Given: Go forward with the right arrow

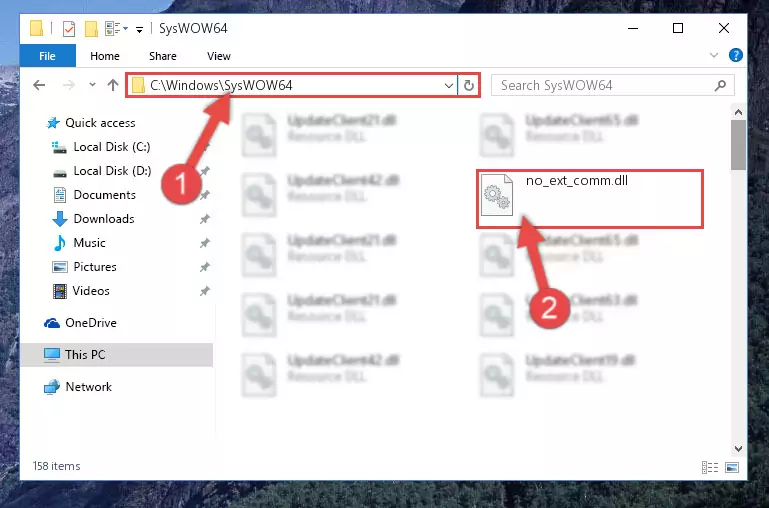Looking at the screenshot, I should click(69, 85).
